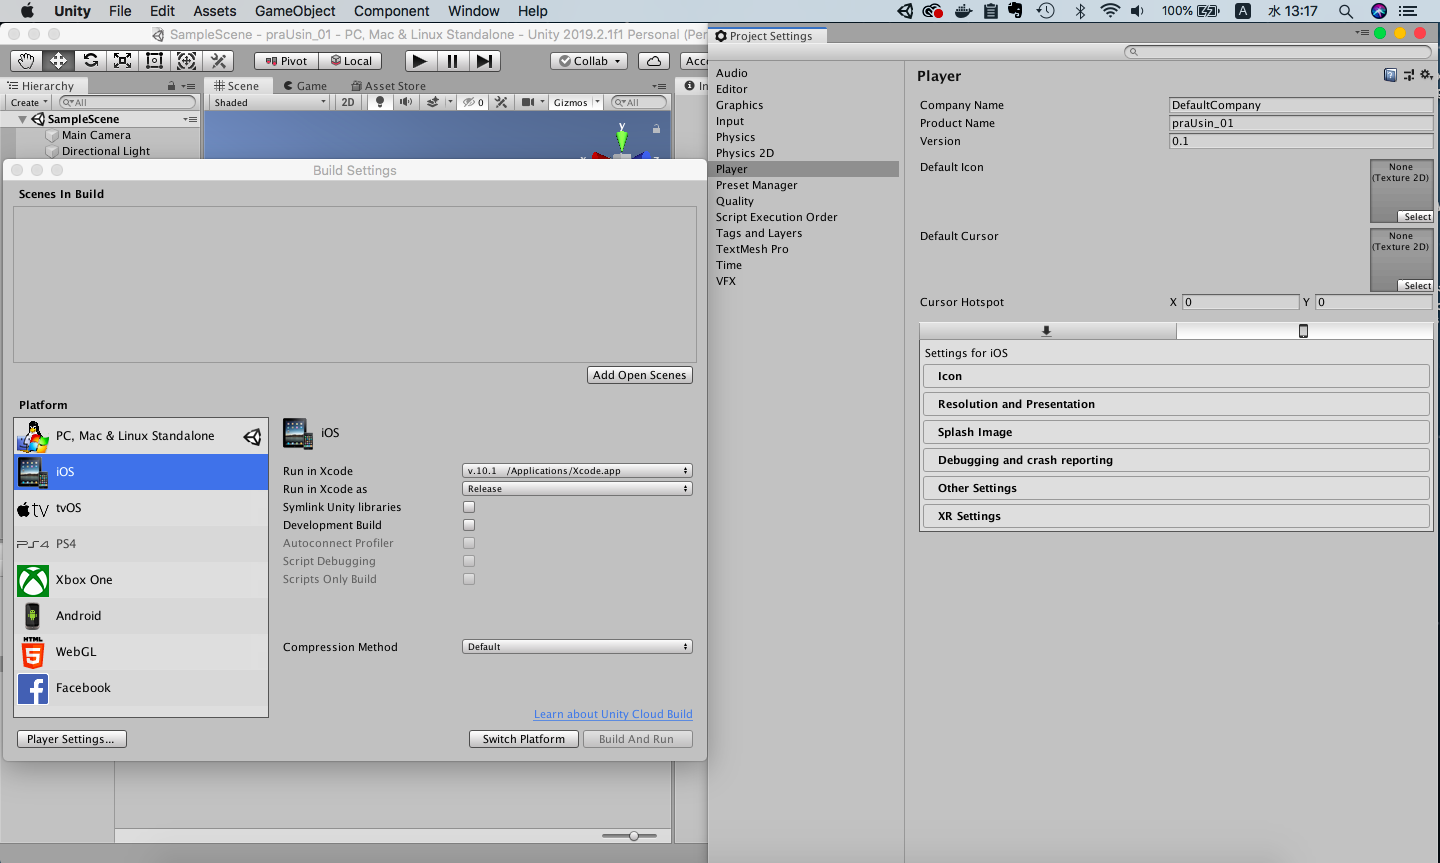Image resolution: width=1440 pixels, height=863 pixels.
Task: Click the Pause button
Action: click(x=452, y=61)
